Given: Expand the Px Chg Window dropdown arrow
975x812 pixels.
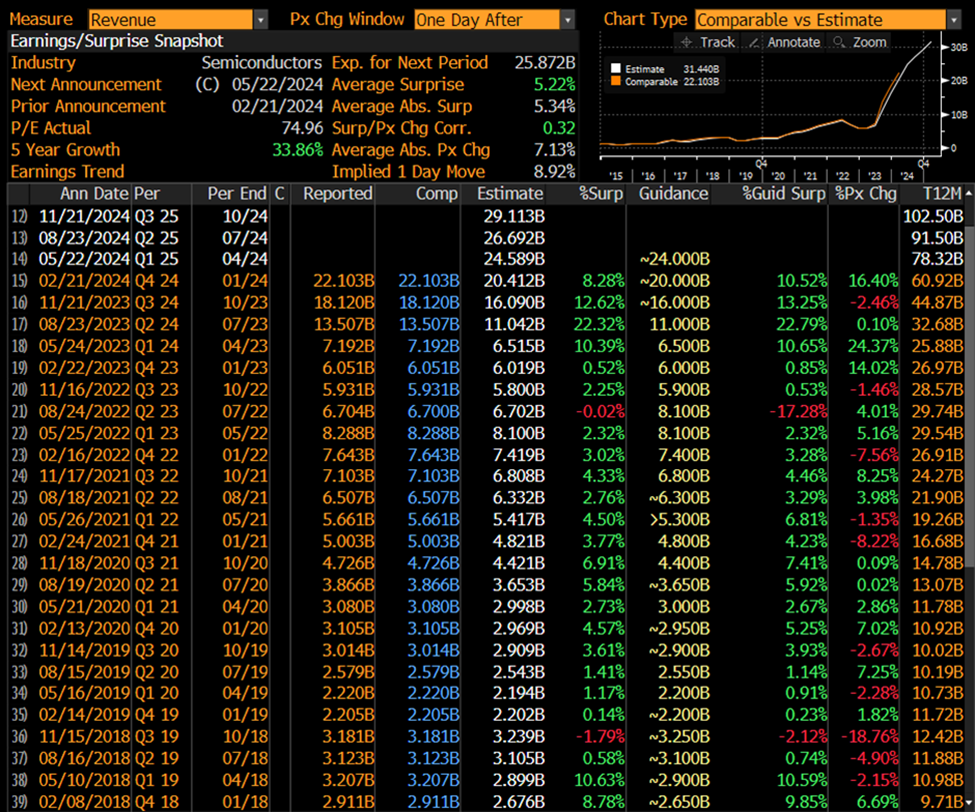Looking at the screenshot, I should 568,19.
